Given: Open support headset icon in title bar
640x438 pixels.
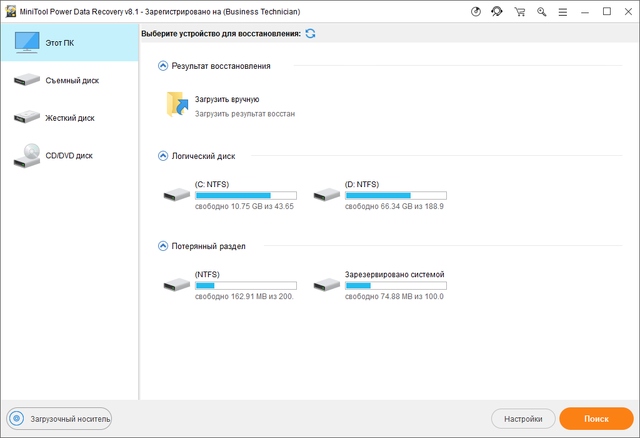Looking at the screenshot, I should tap(497, 12).
